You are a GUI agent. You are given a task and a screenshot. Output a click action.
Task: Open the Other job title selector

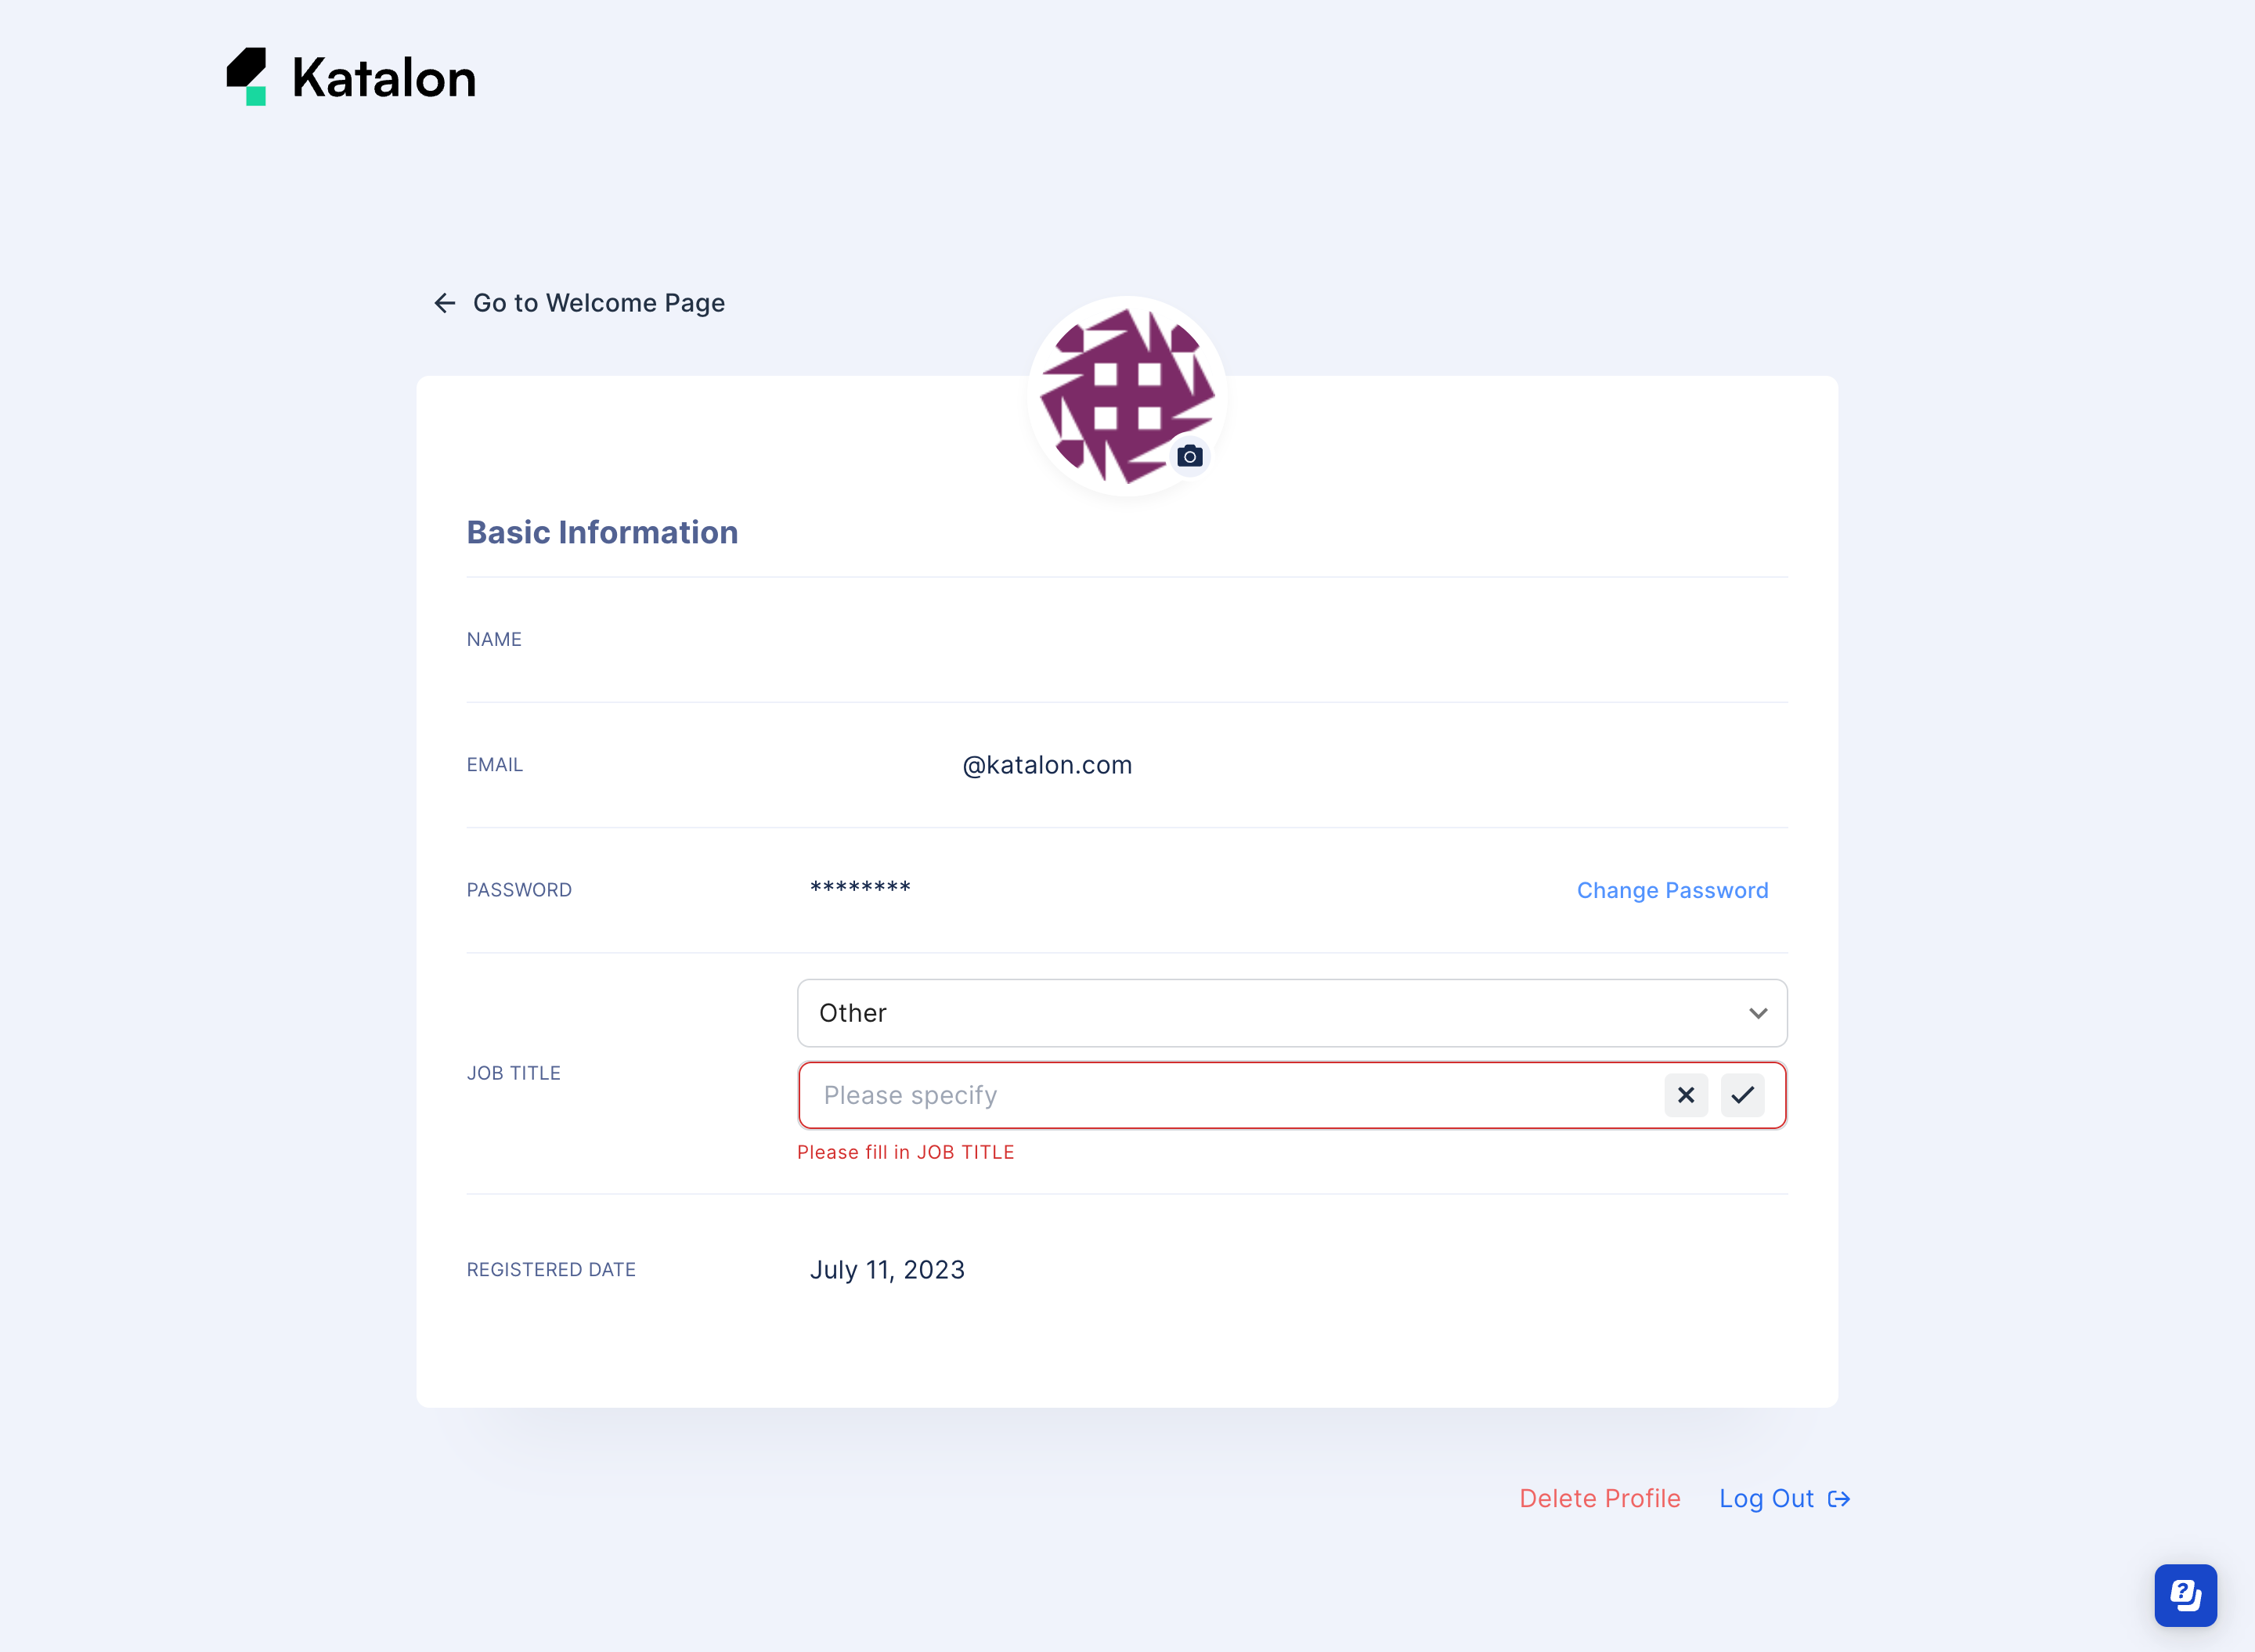tap(1292, 1013)
